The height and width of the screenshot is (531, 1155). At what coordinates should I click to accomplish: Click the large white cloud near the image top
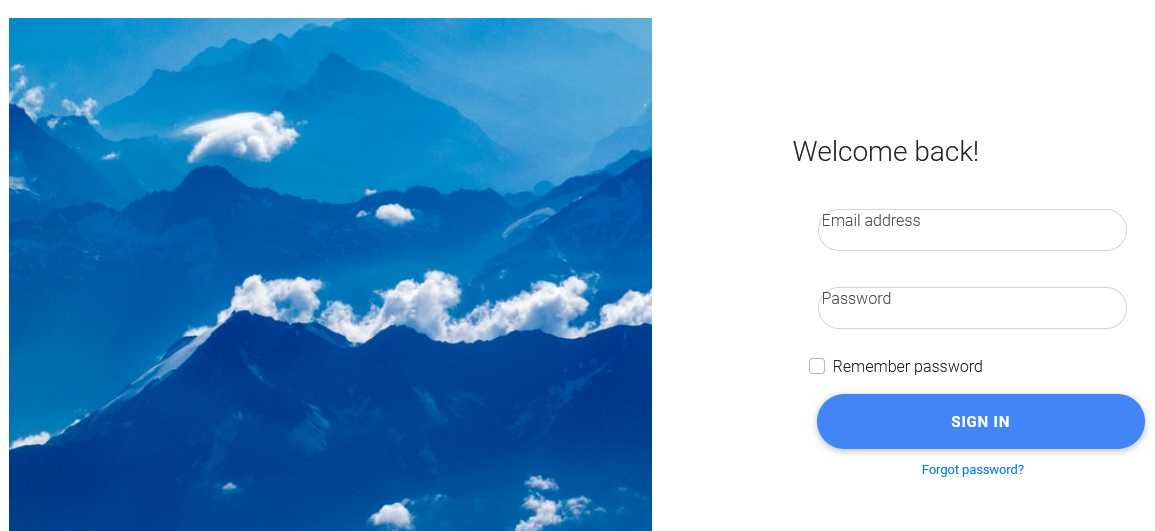(241, 136)
